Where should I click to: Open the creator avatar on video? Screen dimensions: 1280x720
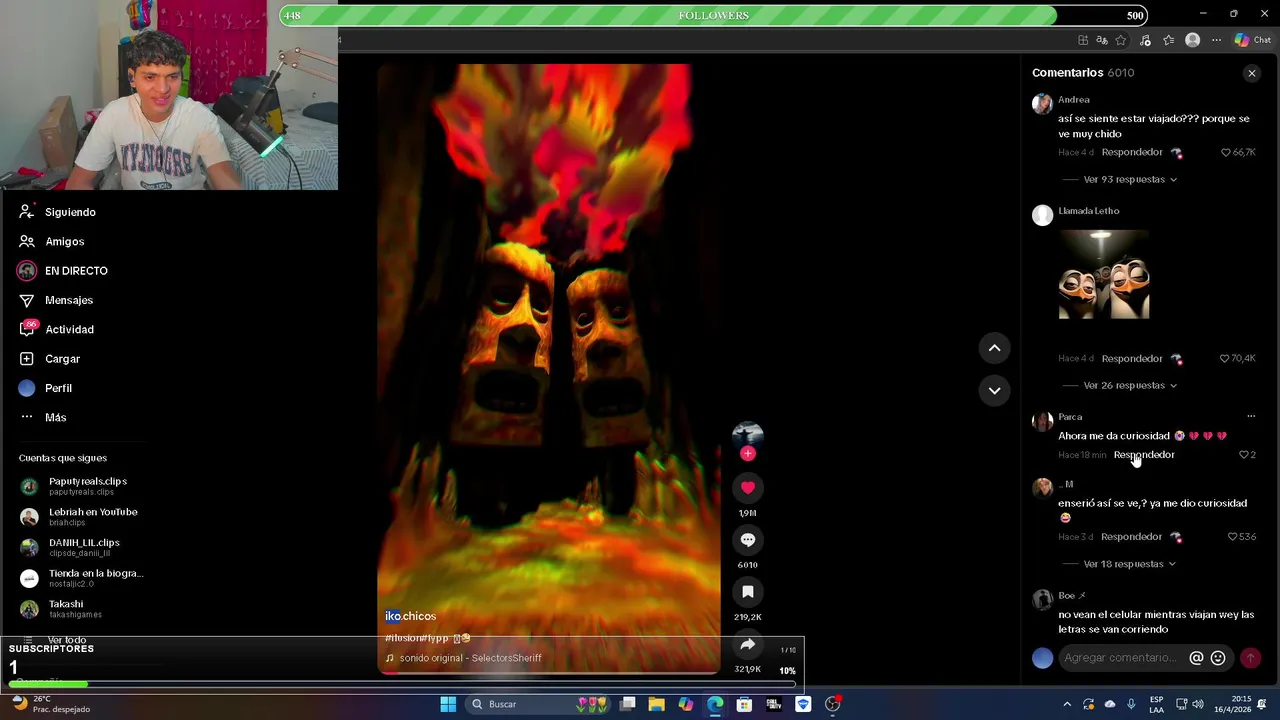[747, 435]
